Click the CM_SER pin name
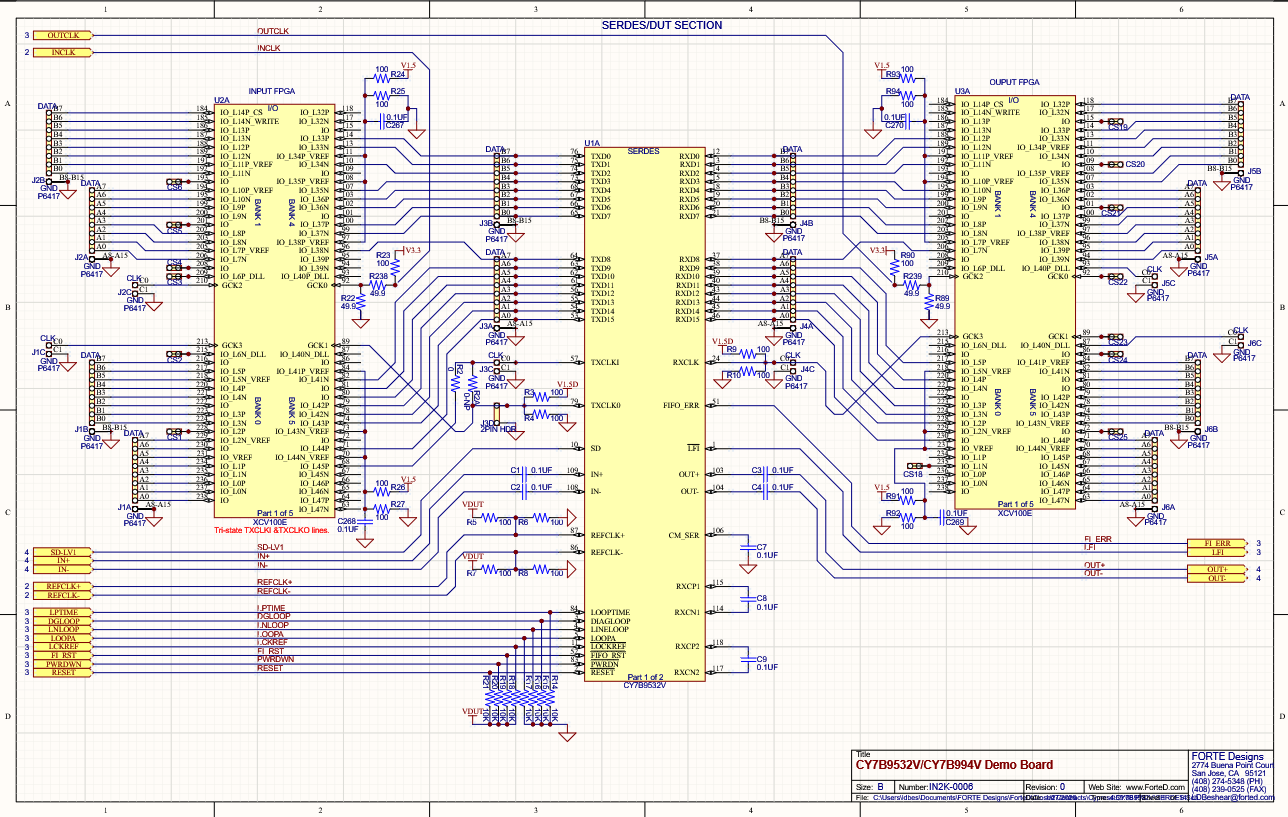The height and width of the screenshot is (817, 1288). tap(683, 534)
